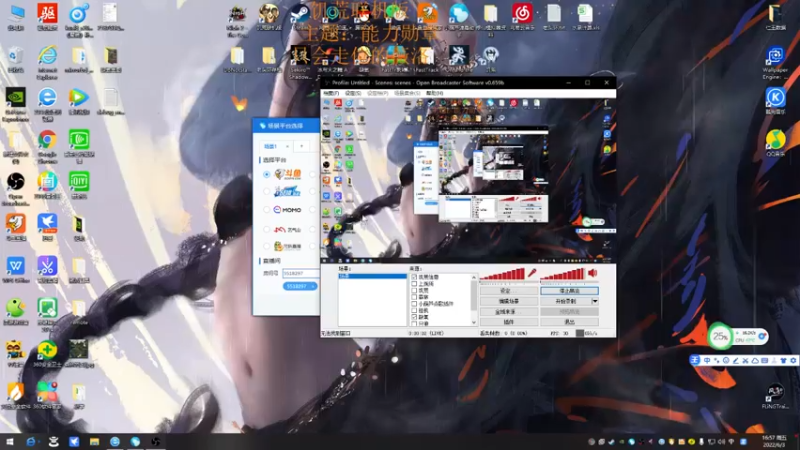Select the highlighted scene in OBS scenes list

click(x=372, y=276)
